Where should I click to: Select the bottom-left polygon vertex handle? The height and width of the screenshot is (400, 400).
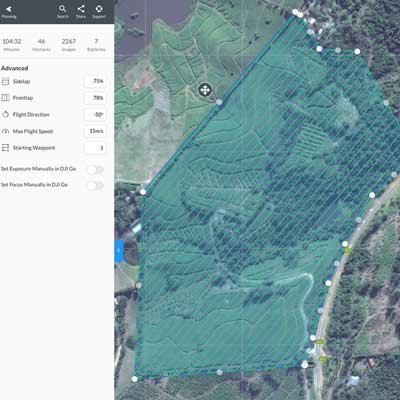(134, 379)
